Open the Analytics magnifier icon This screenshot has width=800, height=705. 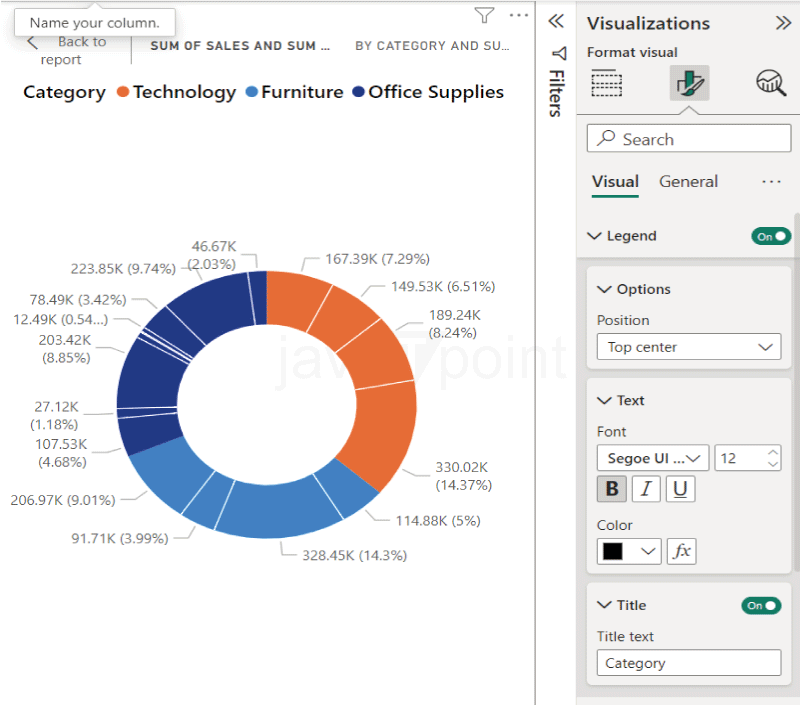click(770, 83)
